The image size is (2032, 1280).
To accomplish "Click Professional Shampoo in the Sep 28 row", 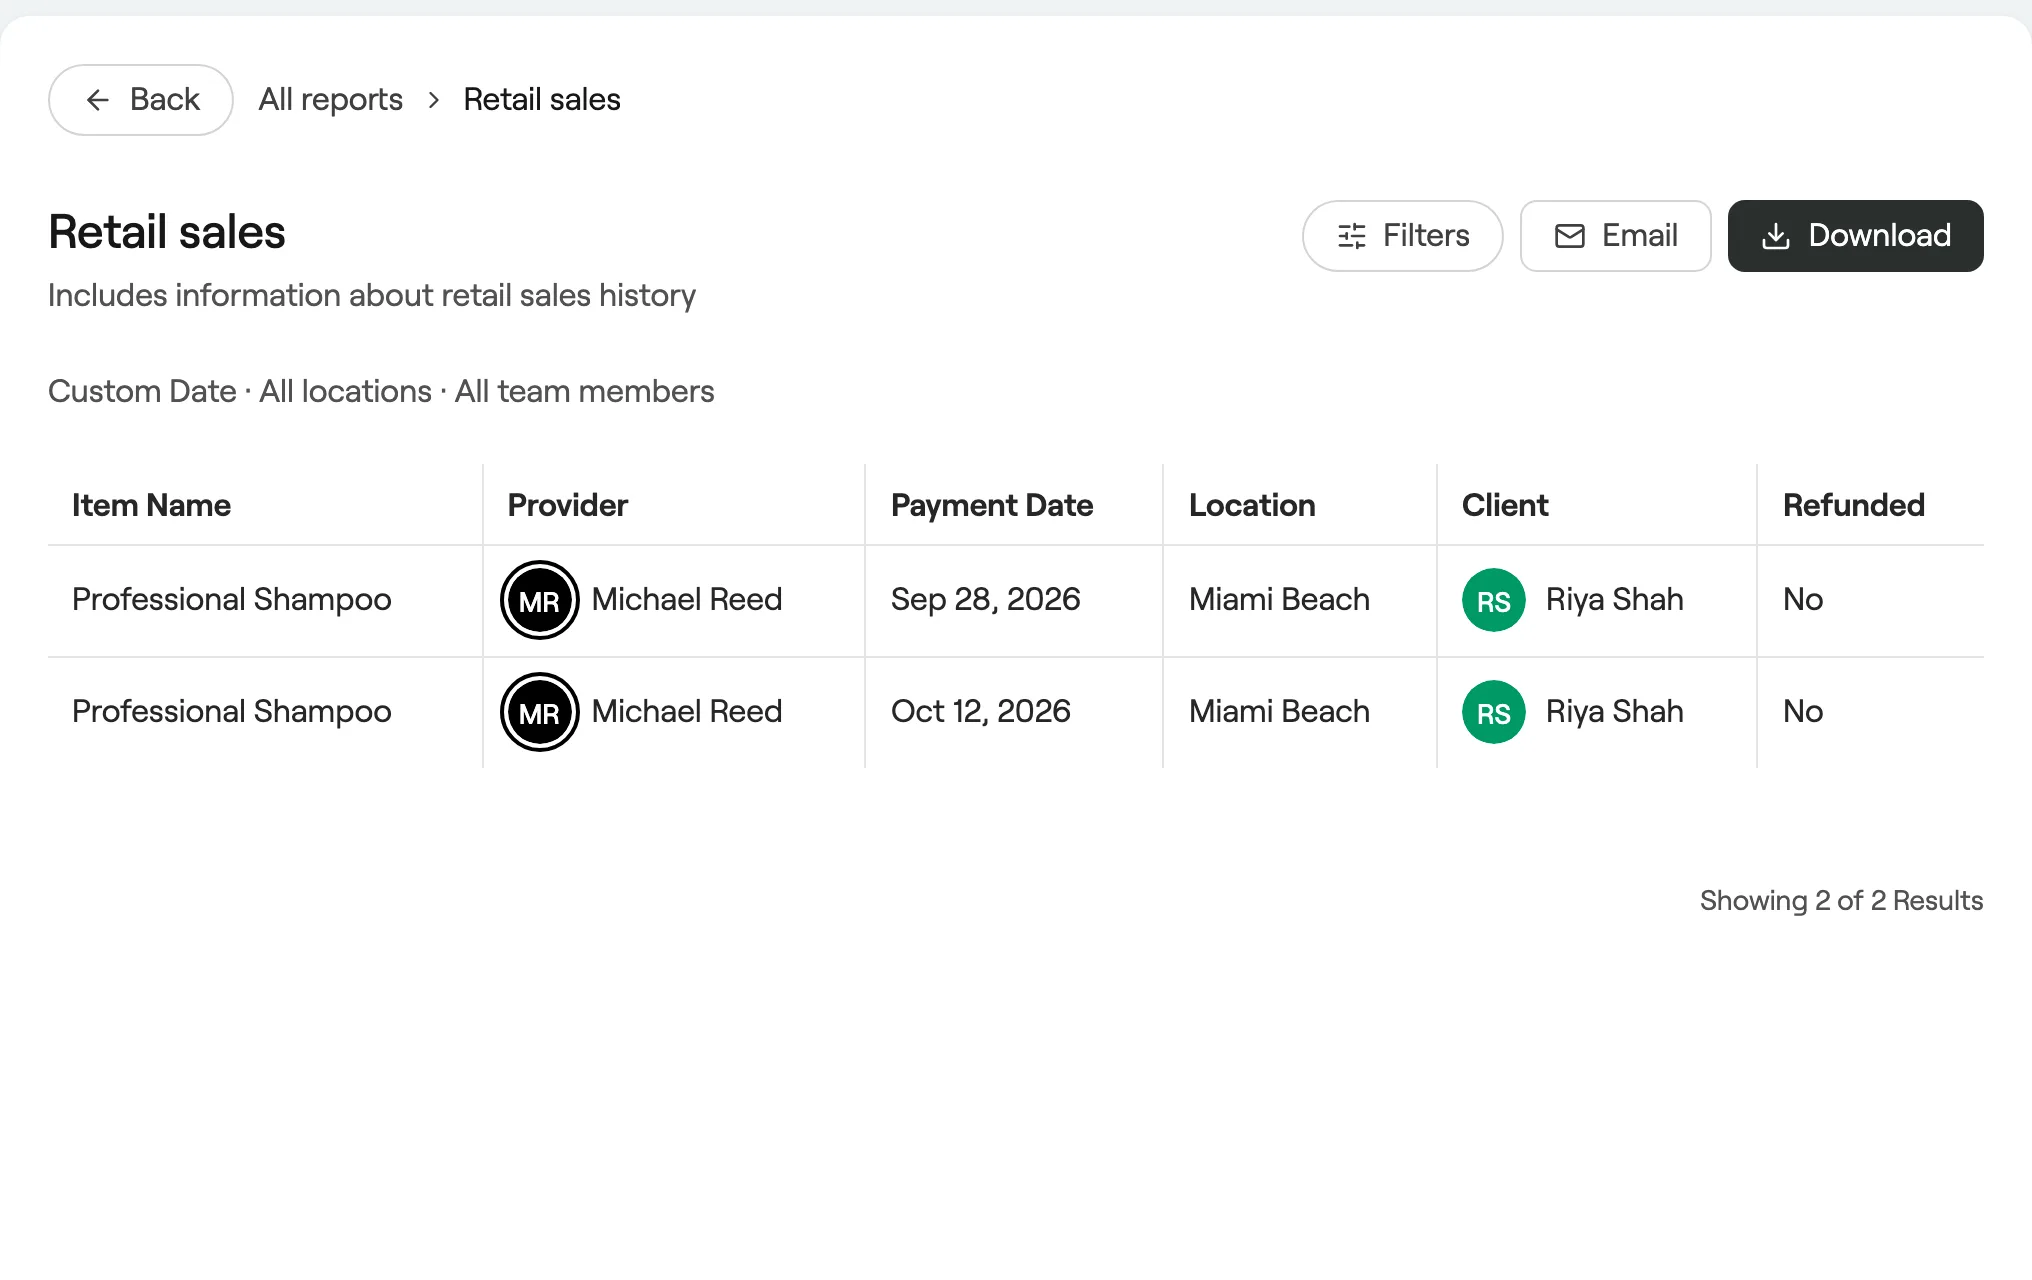I will [232, 600].
